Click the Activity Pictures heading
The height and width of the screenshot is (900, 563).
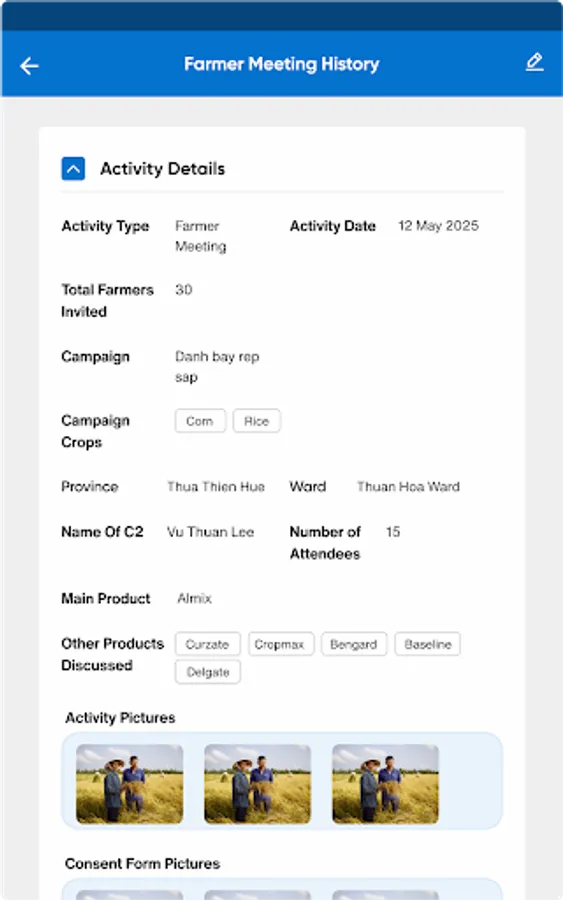click(120, 718)
